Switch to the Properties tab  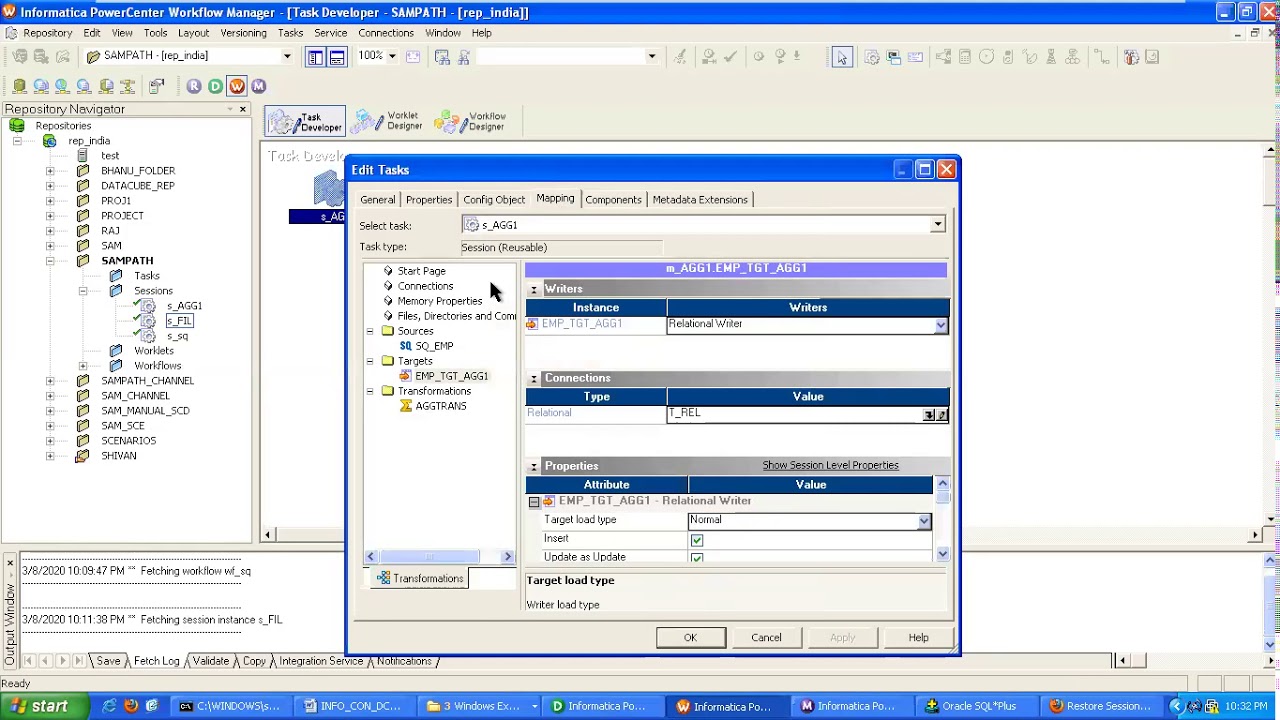(429, 200)
